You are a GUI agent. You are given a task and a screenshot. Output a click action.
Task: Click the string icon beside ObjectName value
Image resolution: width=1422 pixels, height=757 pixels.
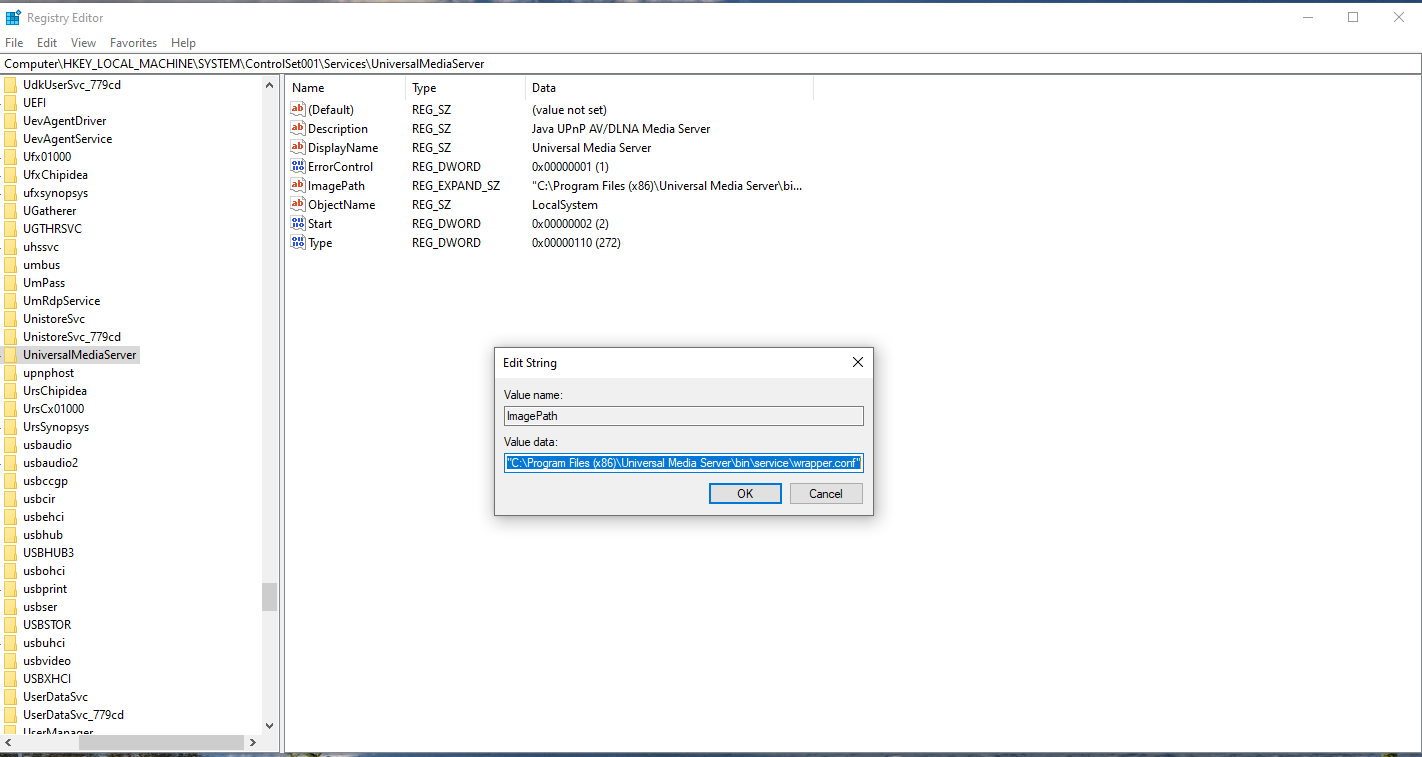[x=297, y=204]
